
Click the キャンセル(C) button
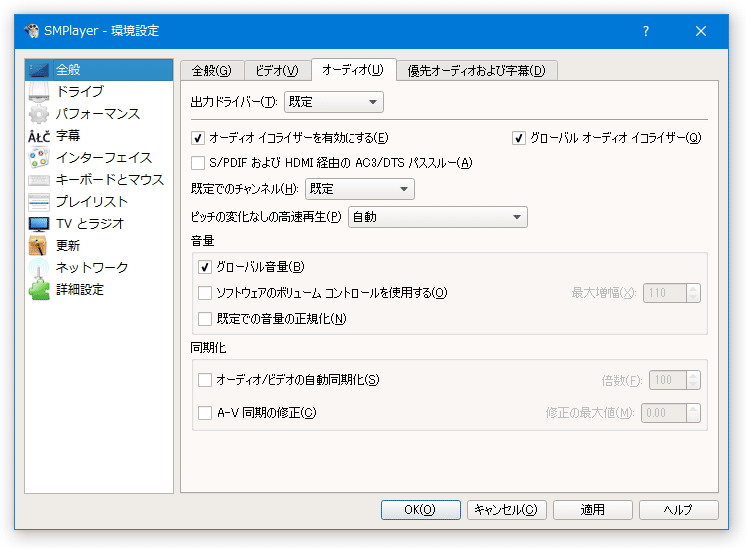coord(507,510)
